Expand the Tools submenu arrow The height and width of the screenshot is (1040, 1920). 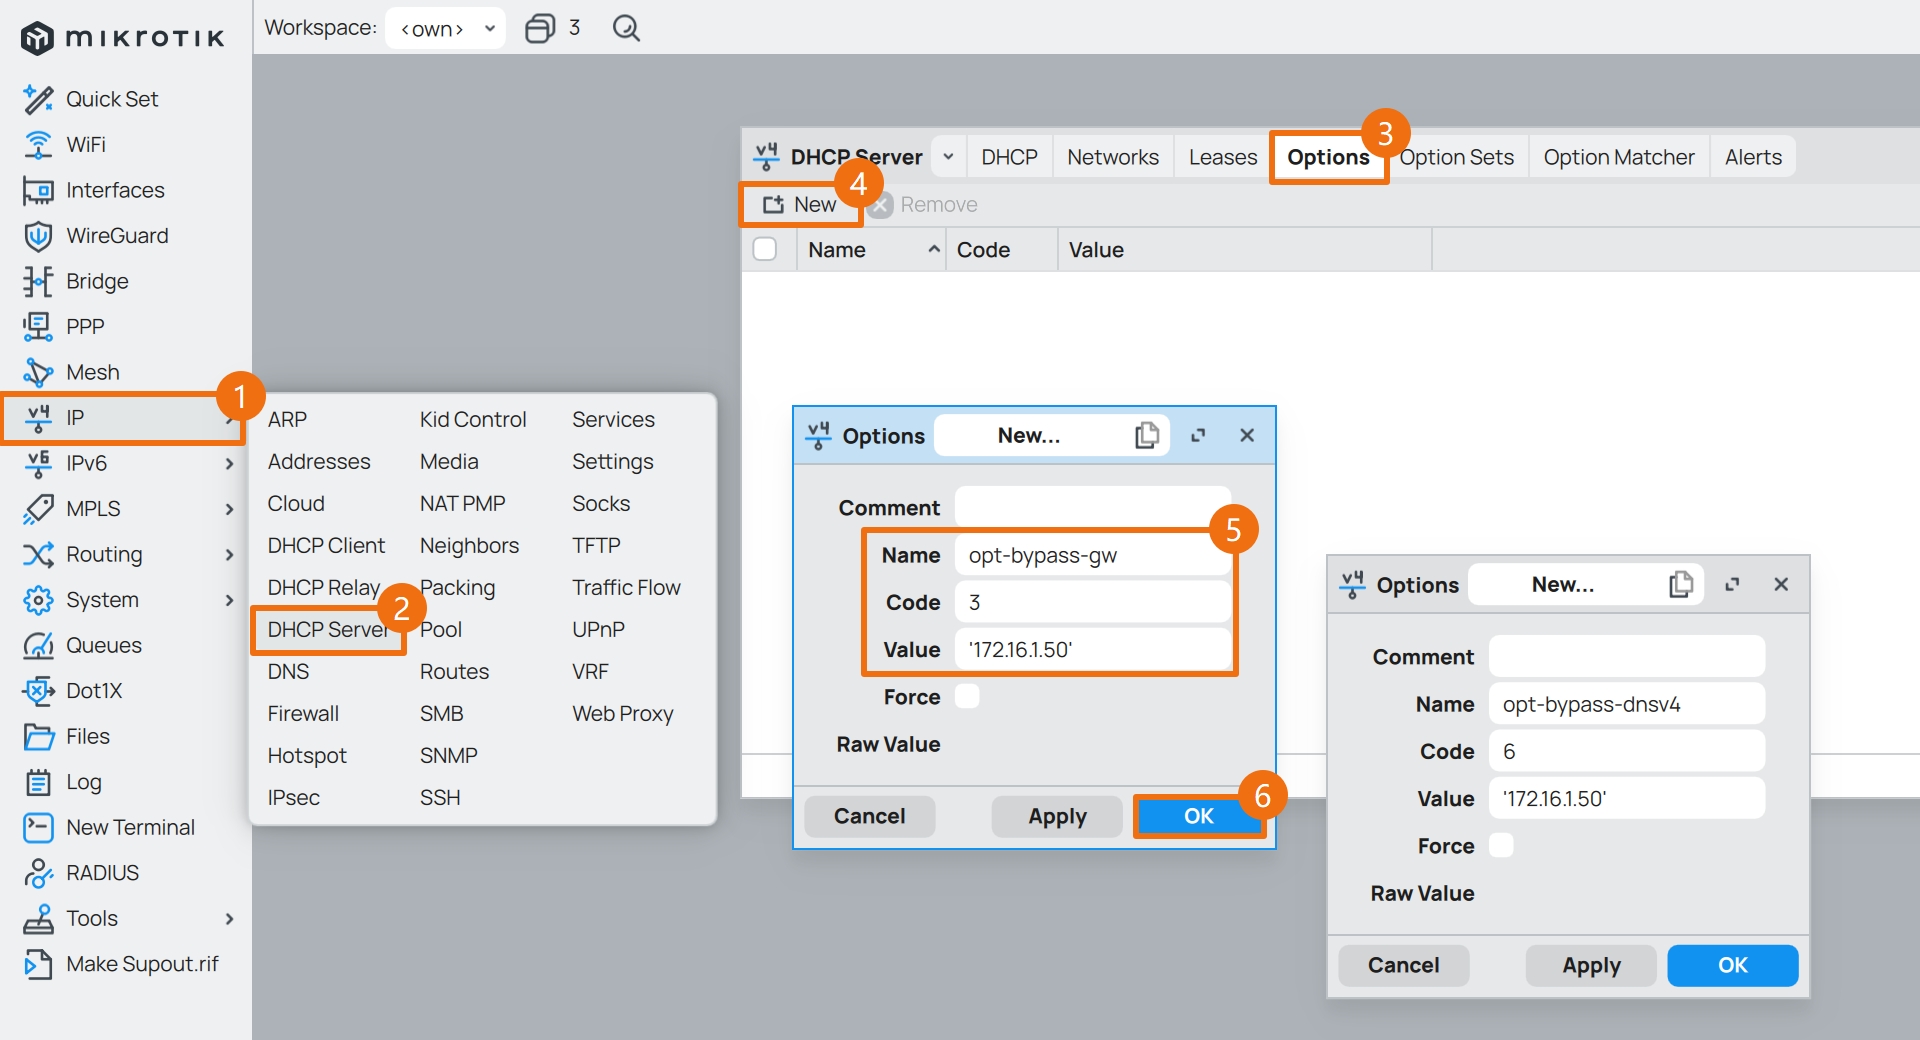click(x=229, y=918)
